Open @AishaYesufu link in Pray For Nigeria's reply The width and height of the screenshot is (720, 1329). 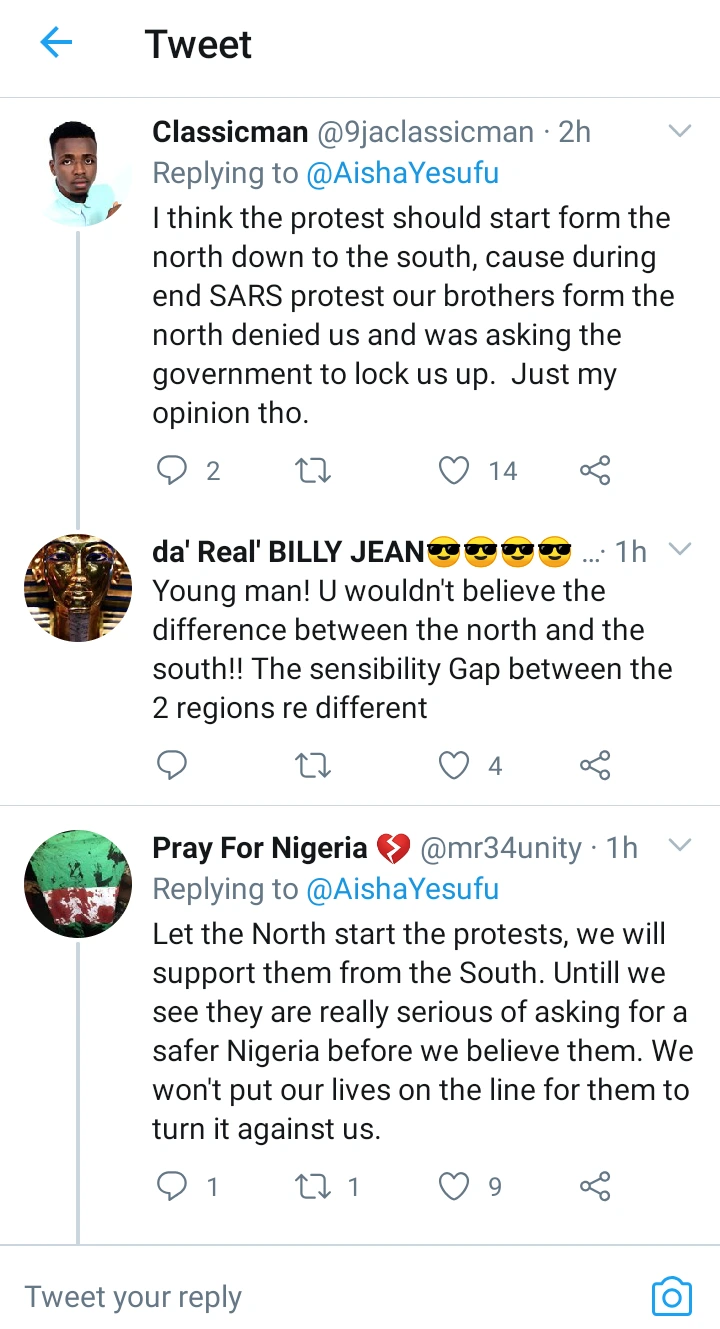click(402, 889)
